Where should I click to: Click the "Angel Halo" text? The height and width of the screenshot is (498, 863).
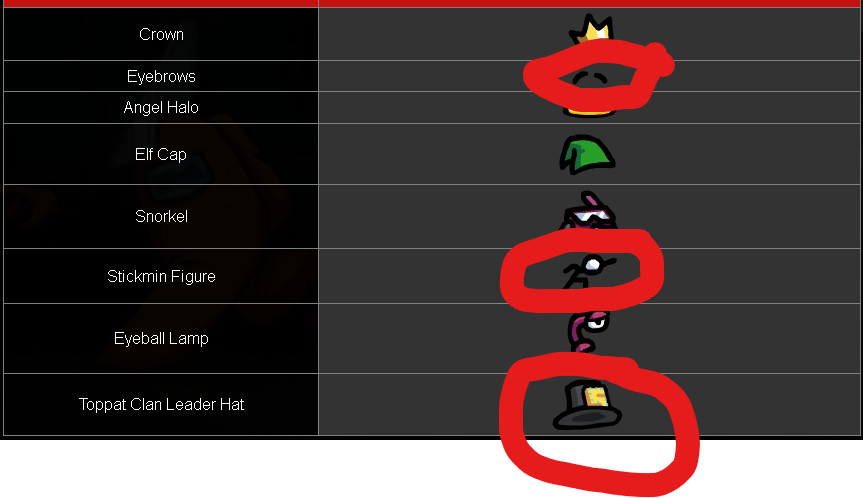(x=161, y=107)
